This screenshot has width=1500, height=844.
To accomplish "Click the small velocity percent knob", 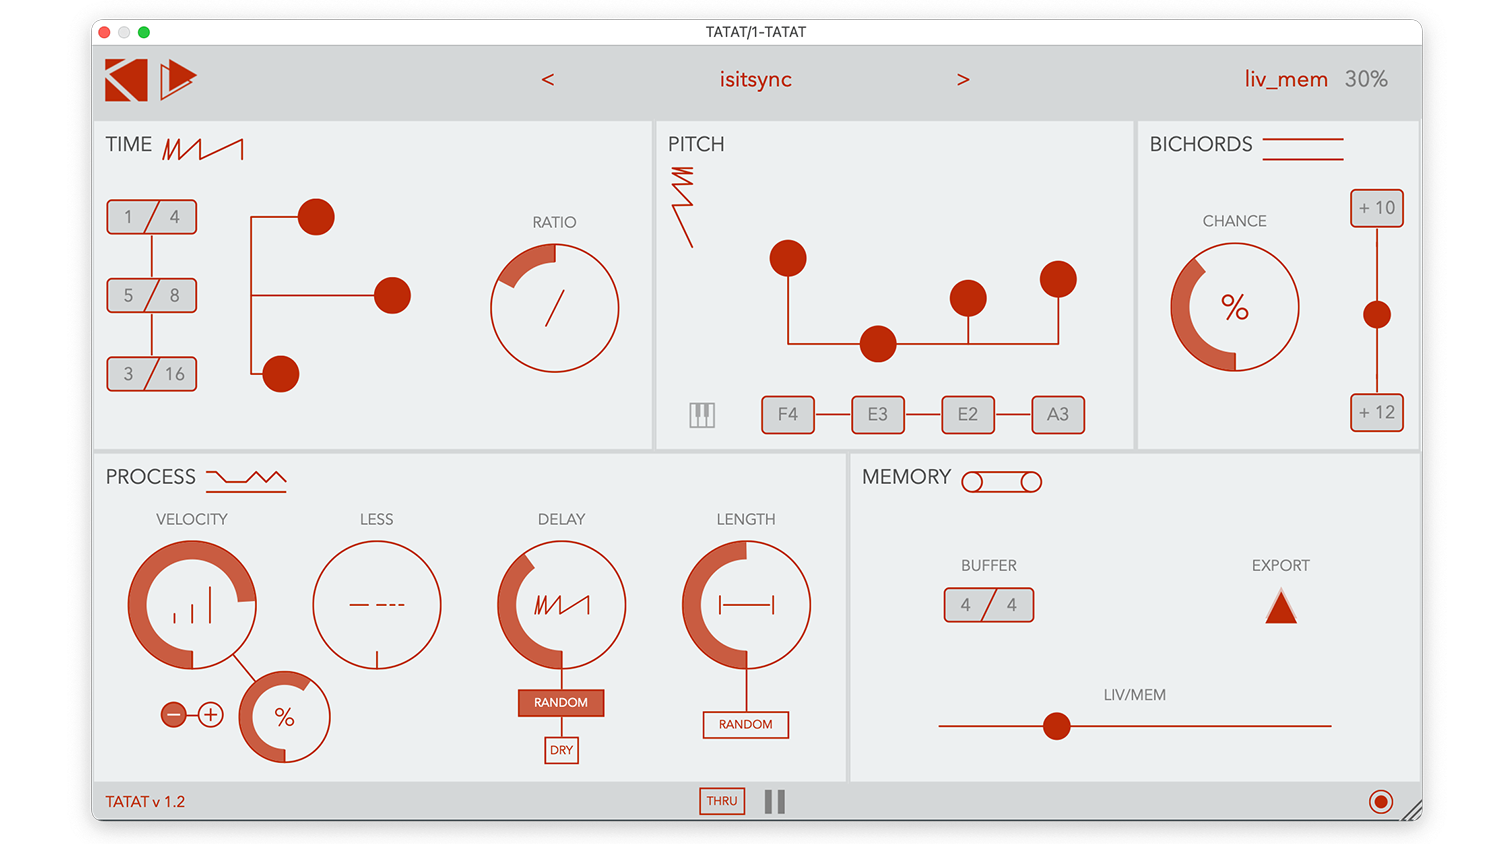I will [284, 717].
